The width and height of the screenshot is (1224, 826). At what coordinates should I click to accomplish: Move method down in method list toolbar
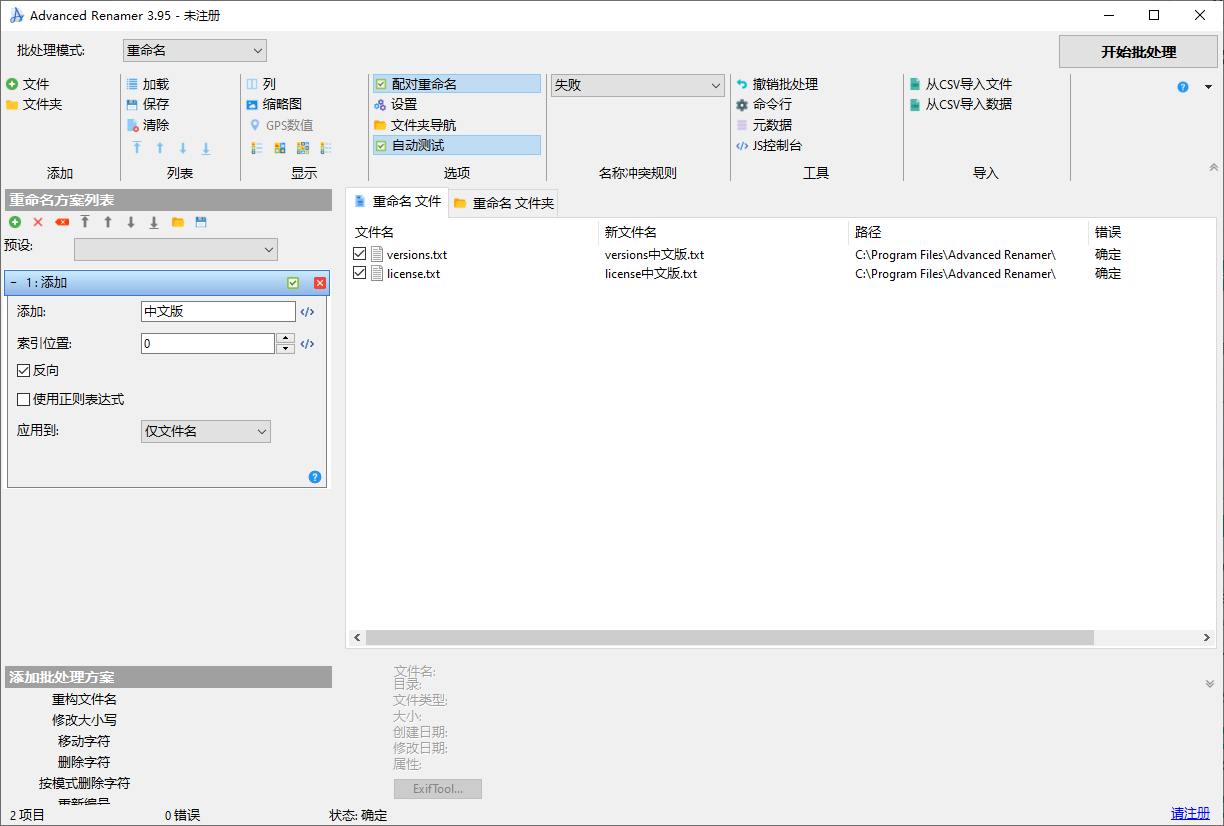[x=131, y=222]
